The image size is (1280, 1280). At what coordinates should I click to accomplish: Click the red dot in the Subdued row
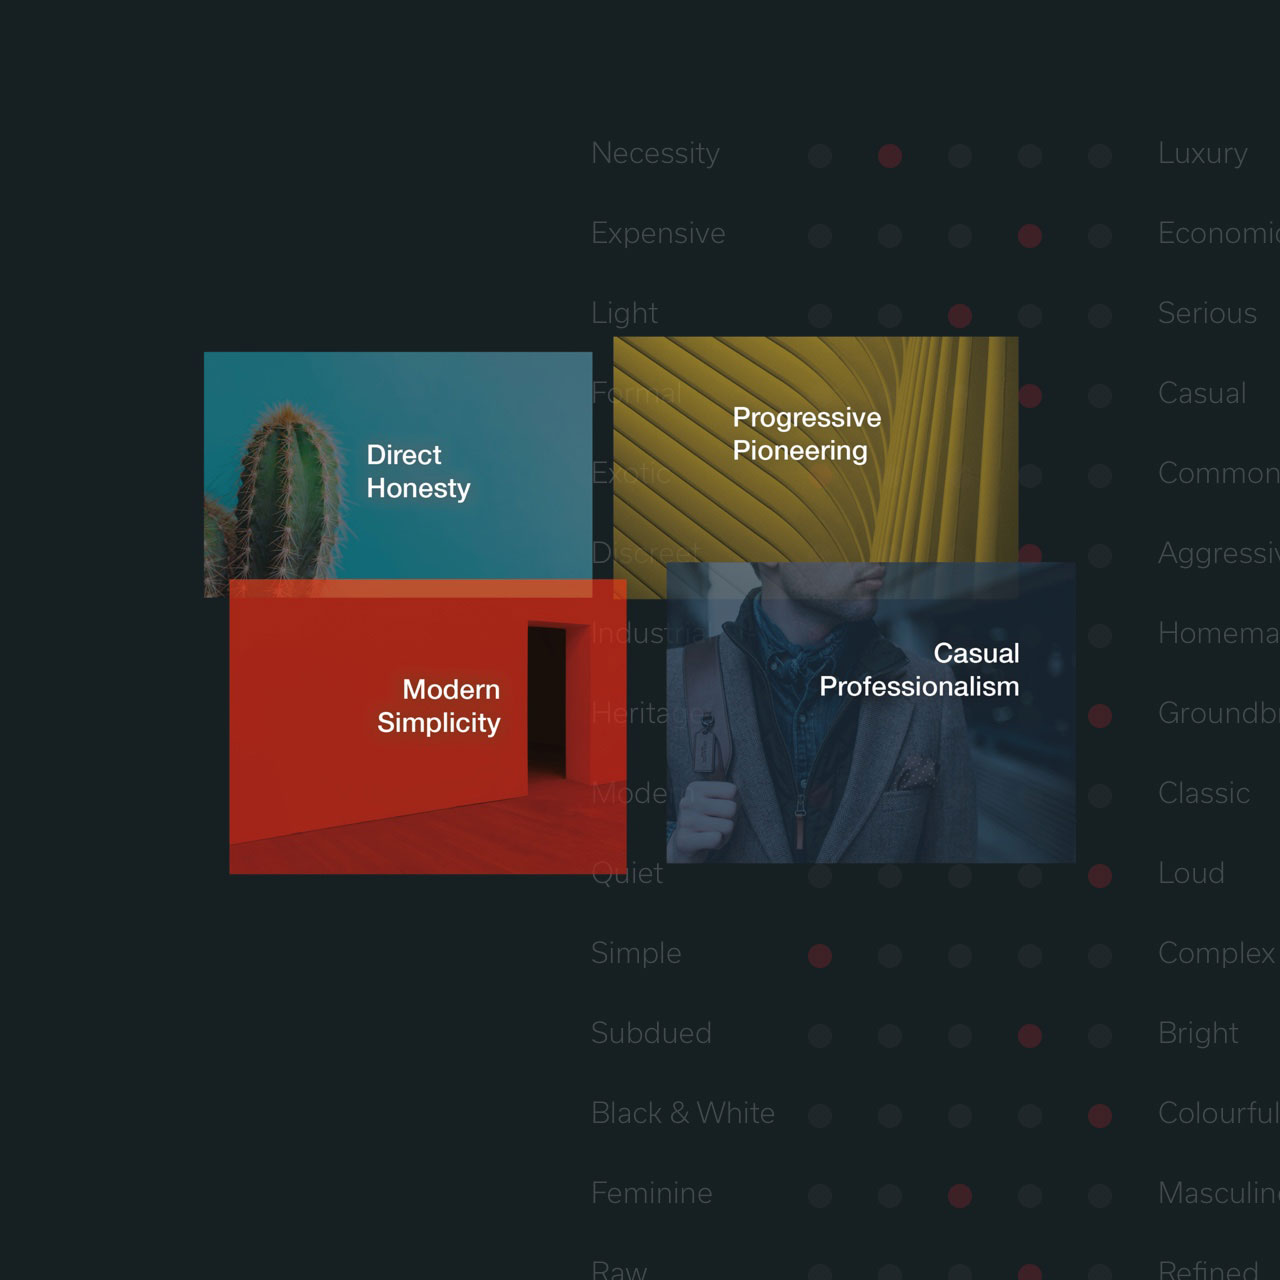(1030, 1035)
